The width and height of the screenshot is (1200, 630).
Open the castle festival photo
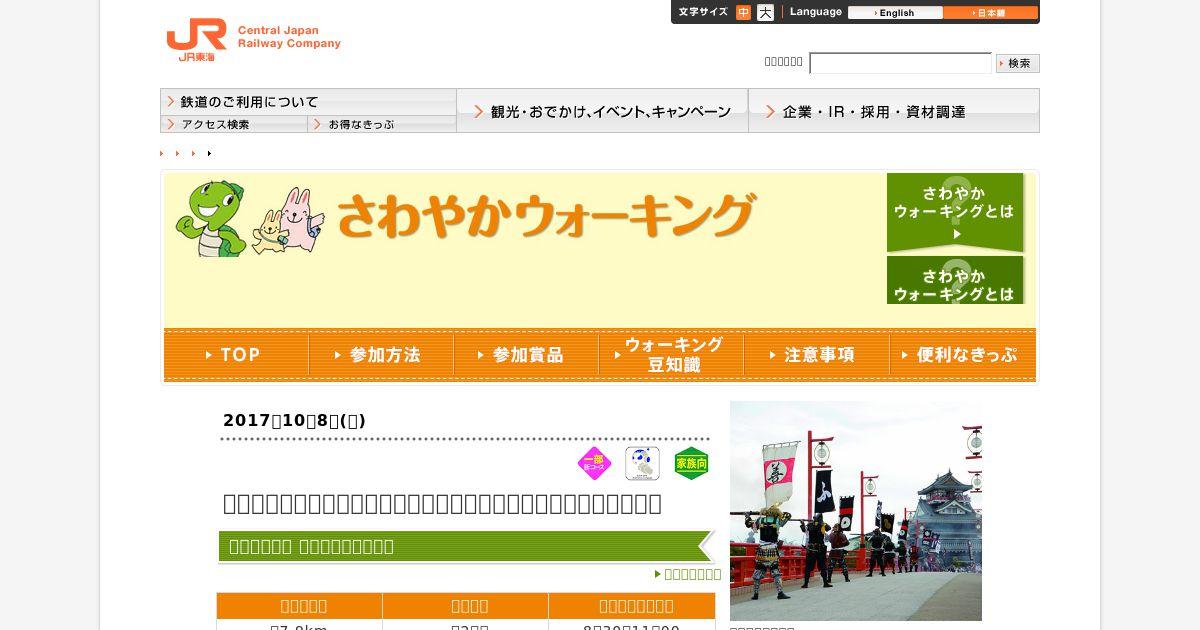pyautogui.click(x=856, y=511)
